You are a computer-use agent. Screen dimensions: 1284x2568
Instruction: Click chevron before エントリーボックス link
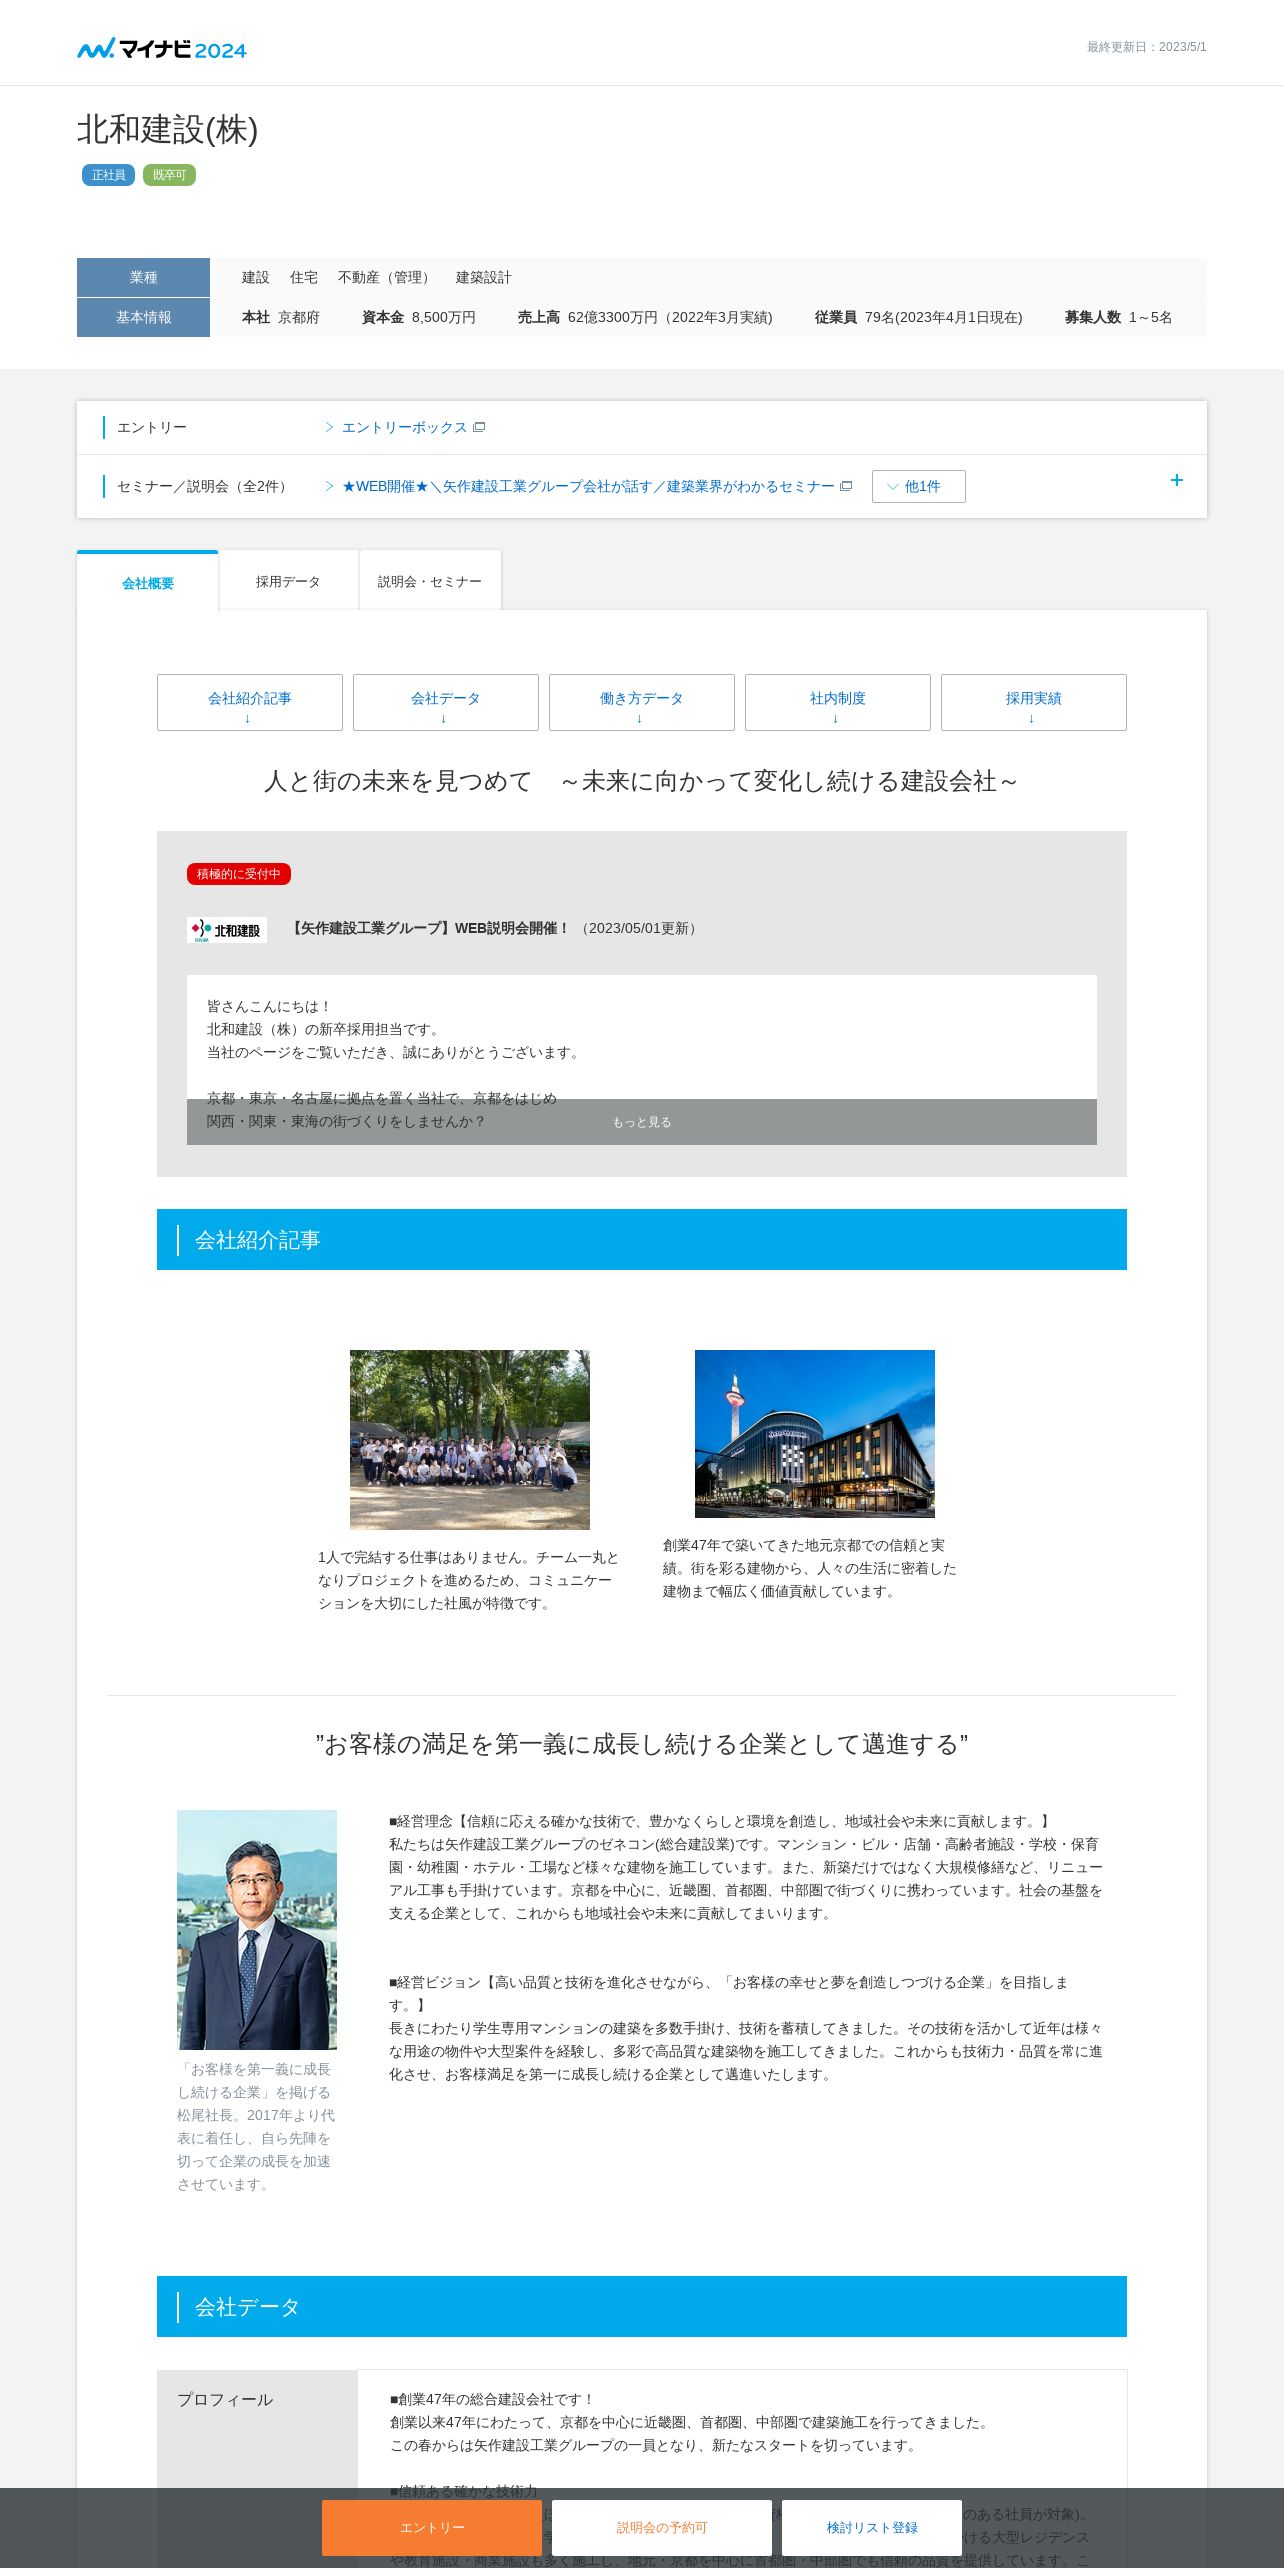tap(329, 427)
